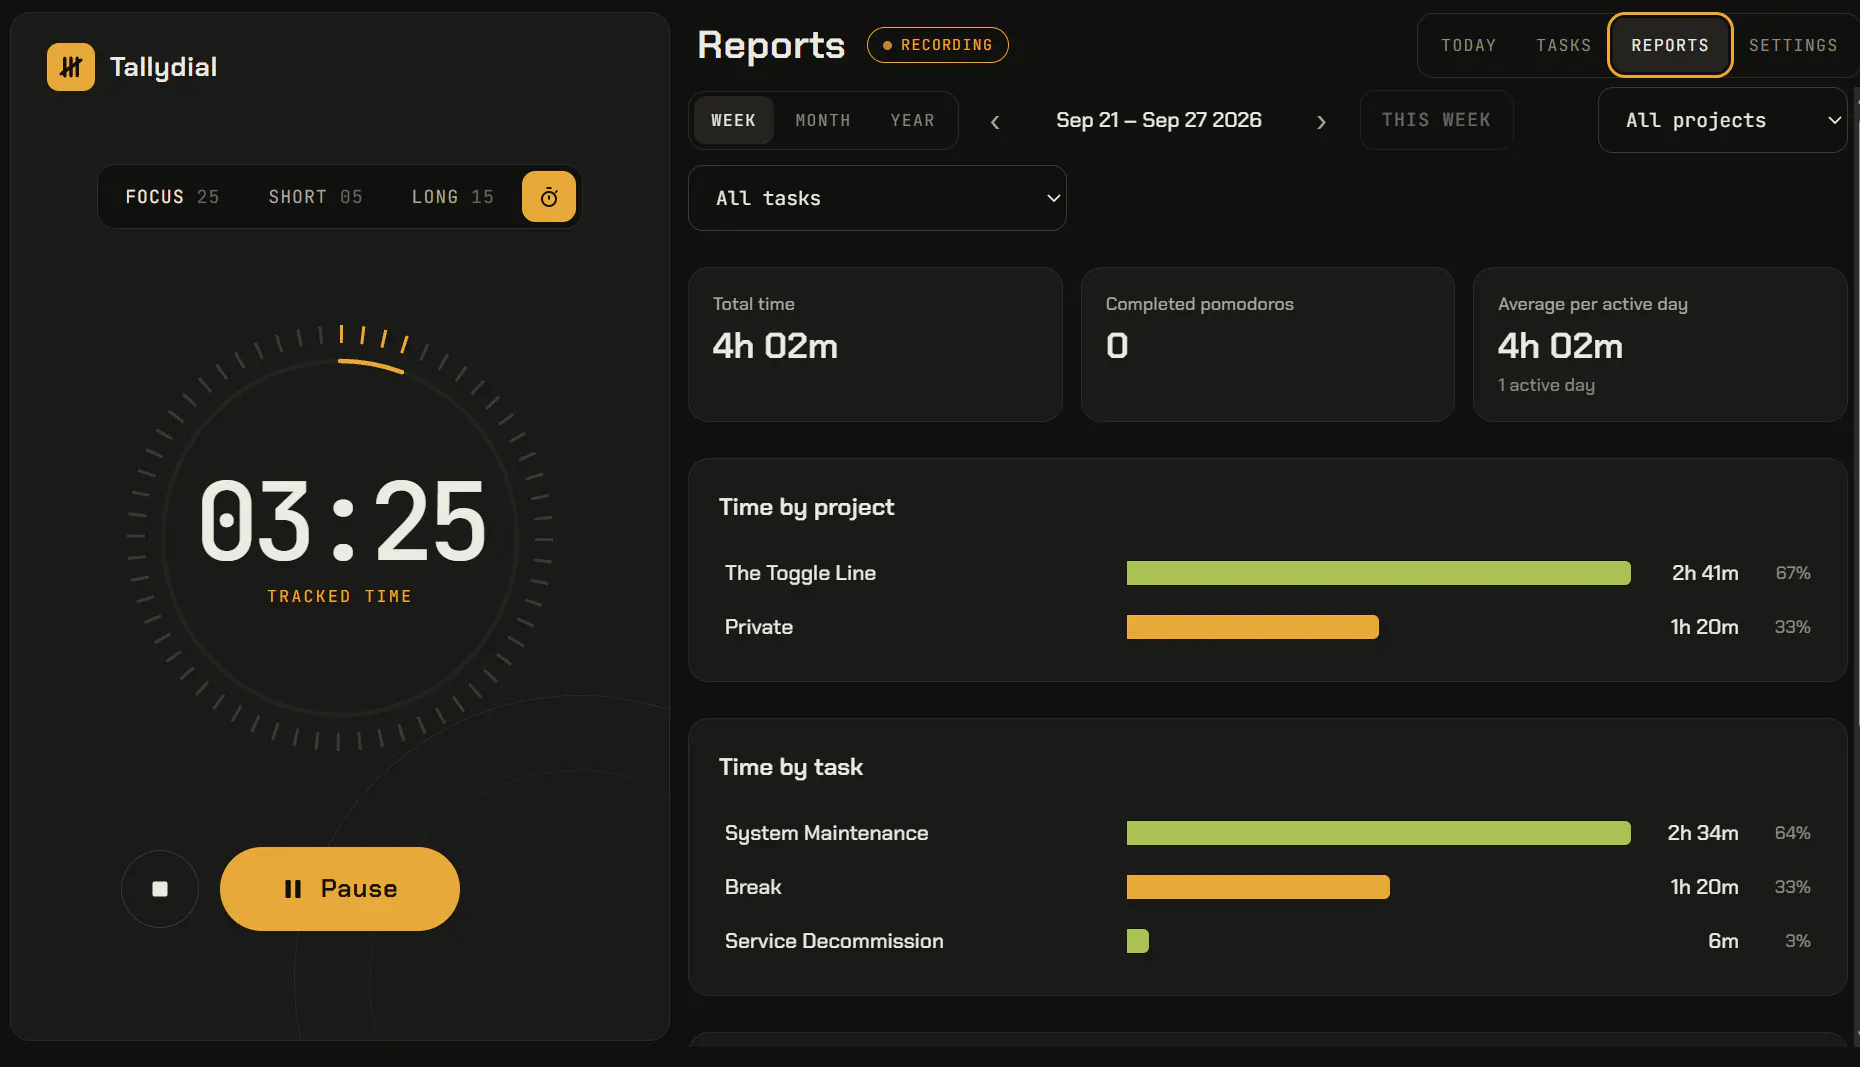Image resolution: width=1860 pixels, height=1067 pixels.
Task: Select the Long 15 break mode
Action: point(453,197)
